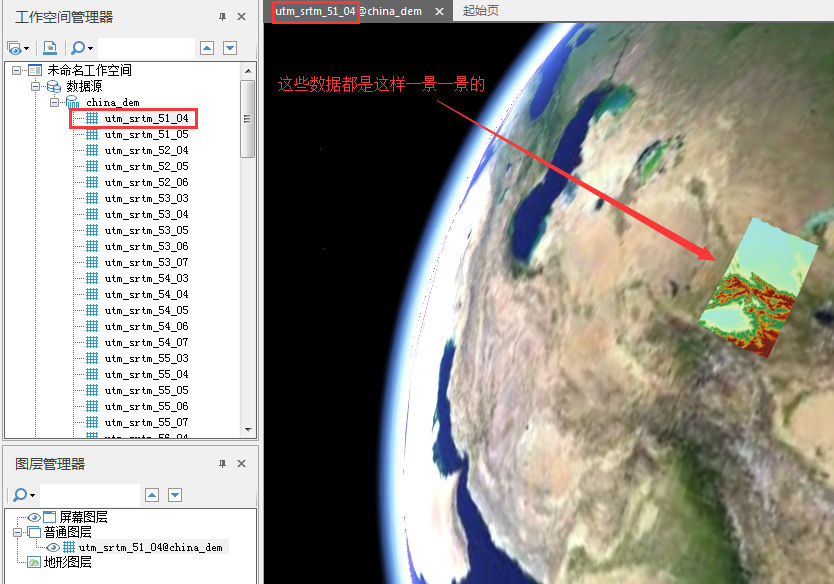Click the search magnifier icon in layer manager
Viewport: 834px width, 584px height.
20,495
